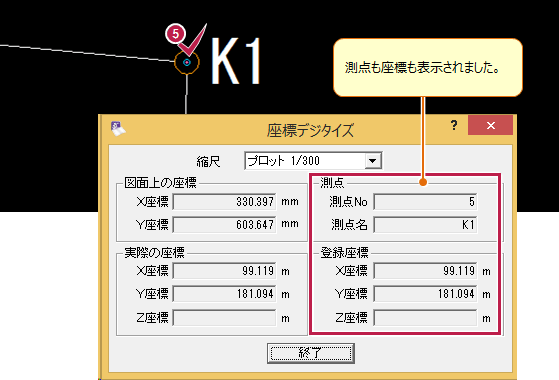Image resolution: width=559 pixels, height=380 pixels.
Task: Open the 縮尺 dropdown arrow
Action: 373,160
